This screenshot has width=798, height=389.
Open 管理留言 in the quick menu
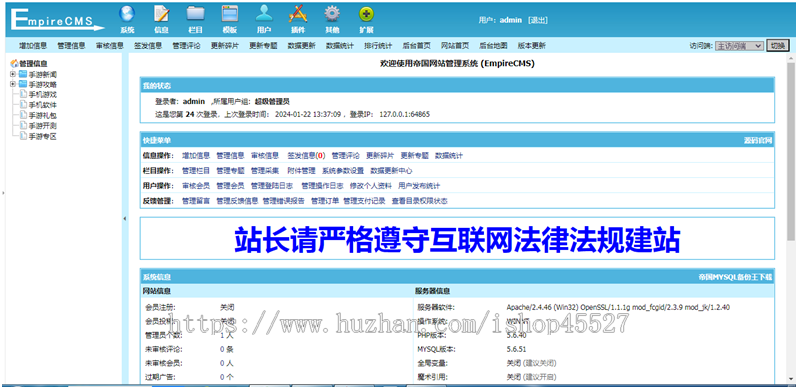(x=196, y=201)
